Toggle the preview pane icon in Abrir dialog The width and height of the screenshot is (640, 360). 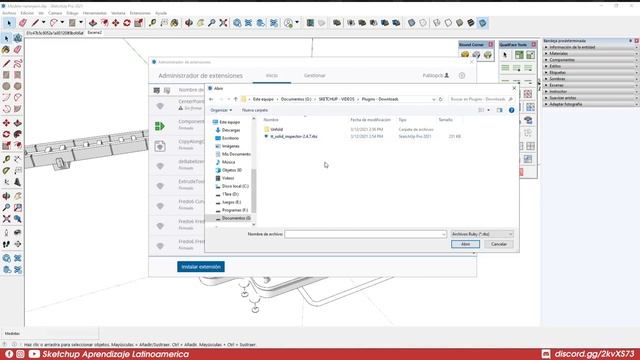(500, 110)
